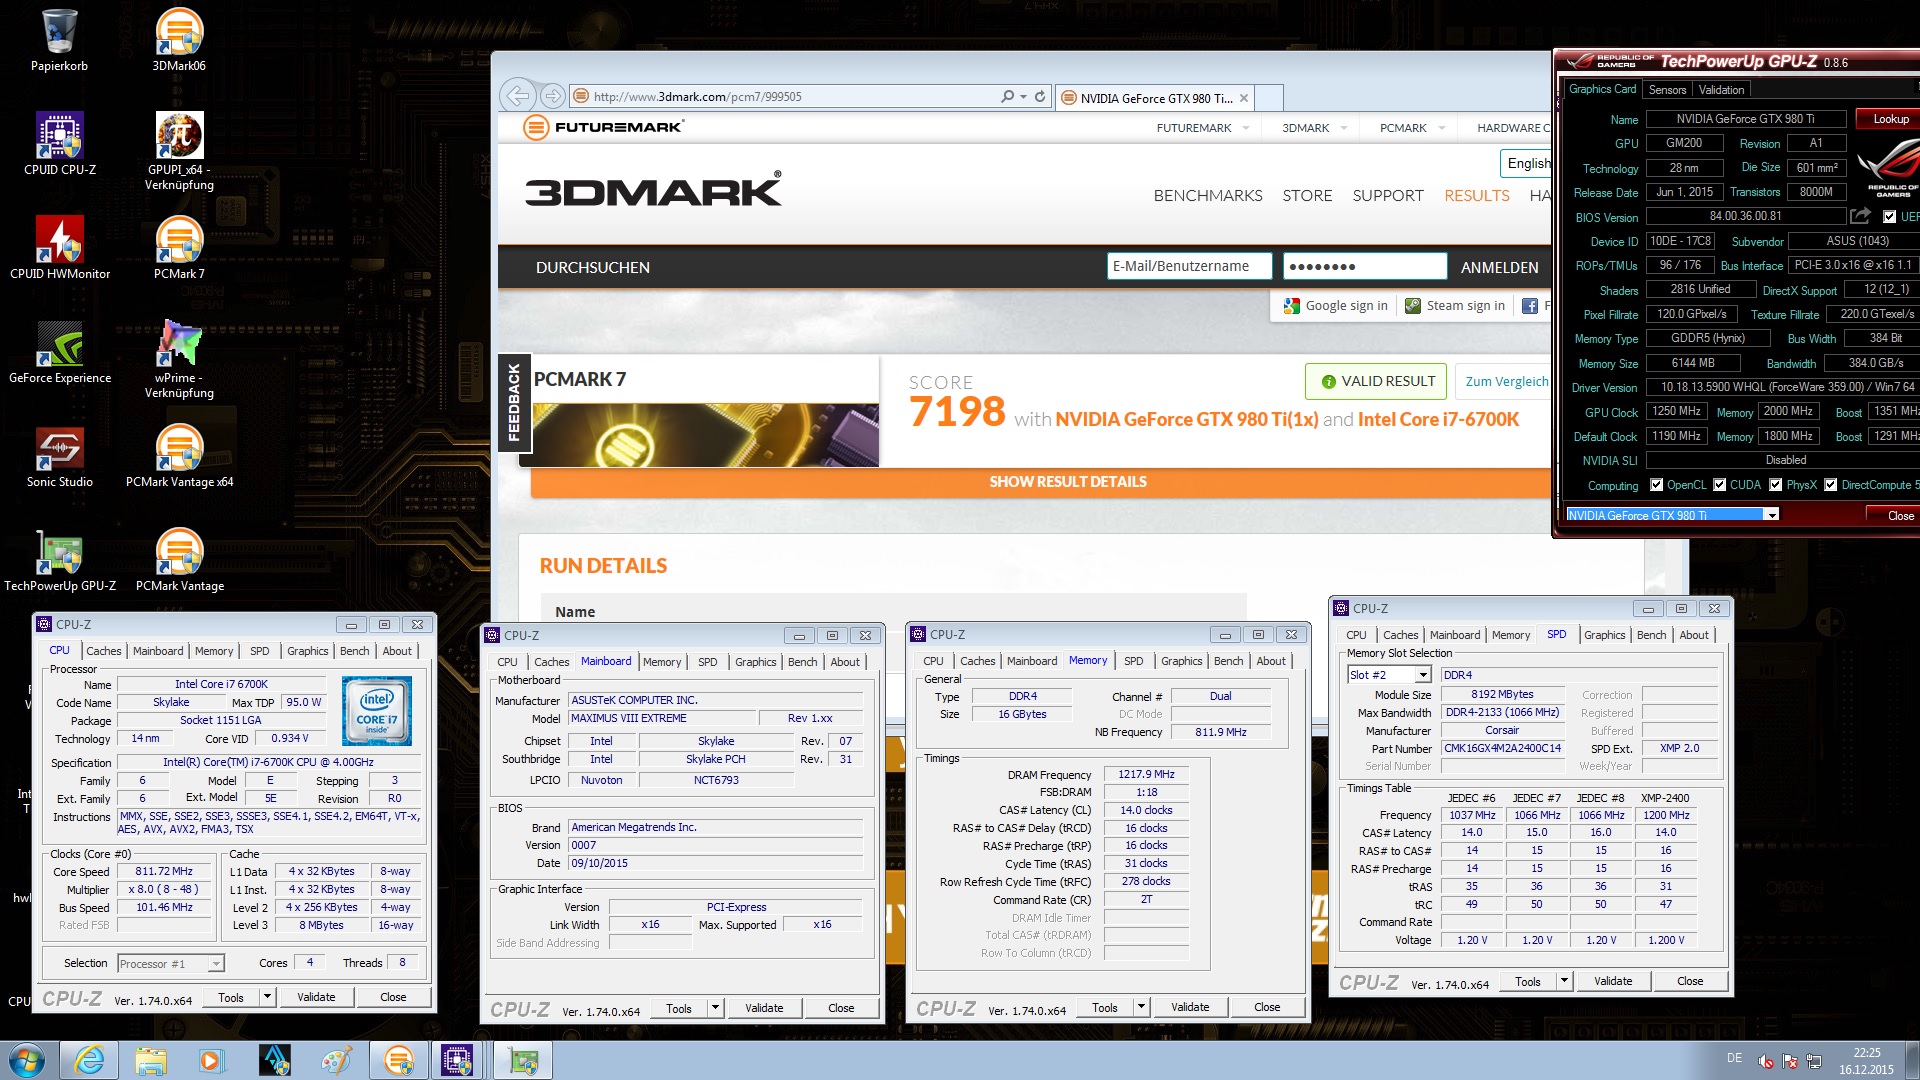Screen dimensions: 1920x1080
Task: Click the Steam sign in link
Action: (1454, 306)
